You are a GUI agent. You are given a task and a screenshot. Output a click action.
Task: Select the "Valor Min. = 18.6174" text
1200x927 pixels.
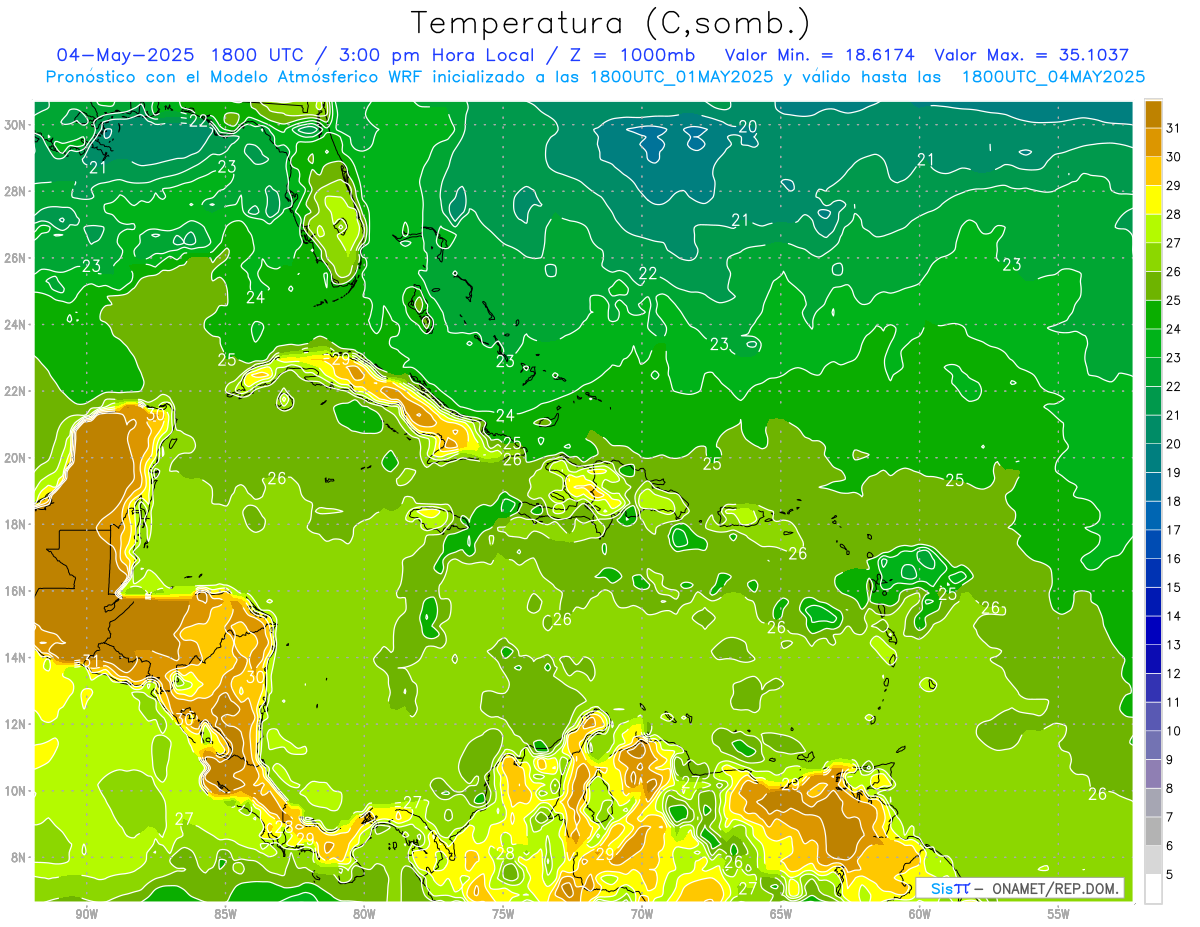tap(819, 54)
